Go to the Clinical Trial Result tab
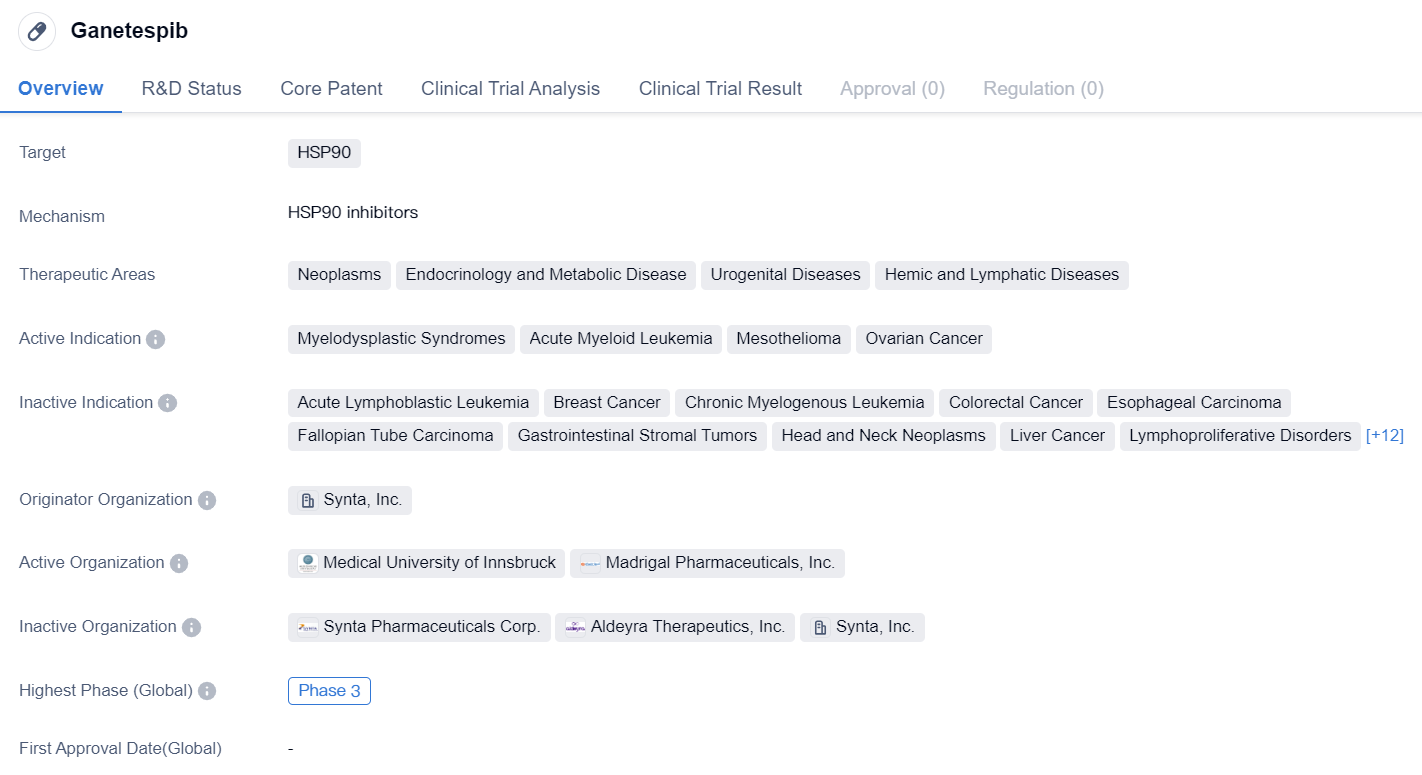The width and height of the screenshot is (1422, 775). click(720, 88)
